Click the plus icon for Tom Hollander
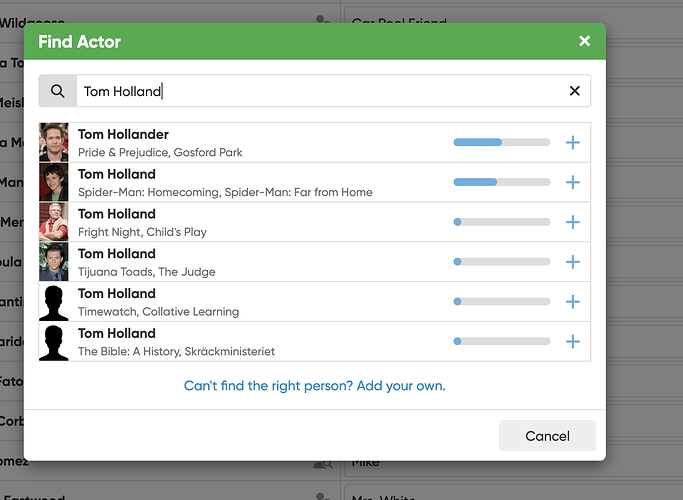683x500 pixels. point(573,143)
